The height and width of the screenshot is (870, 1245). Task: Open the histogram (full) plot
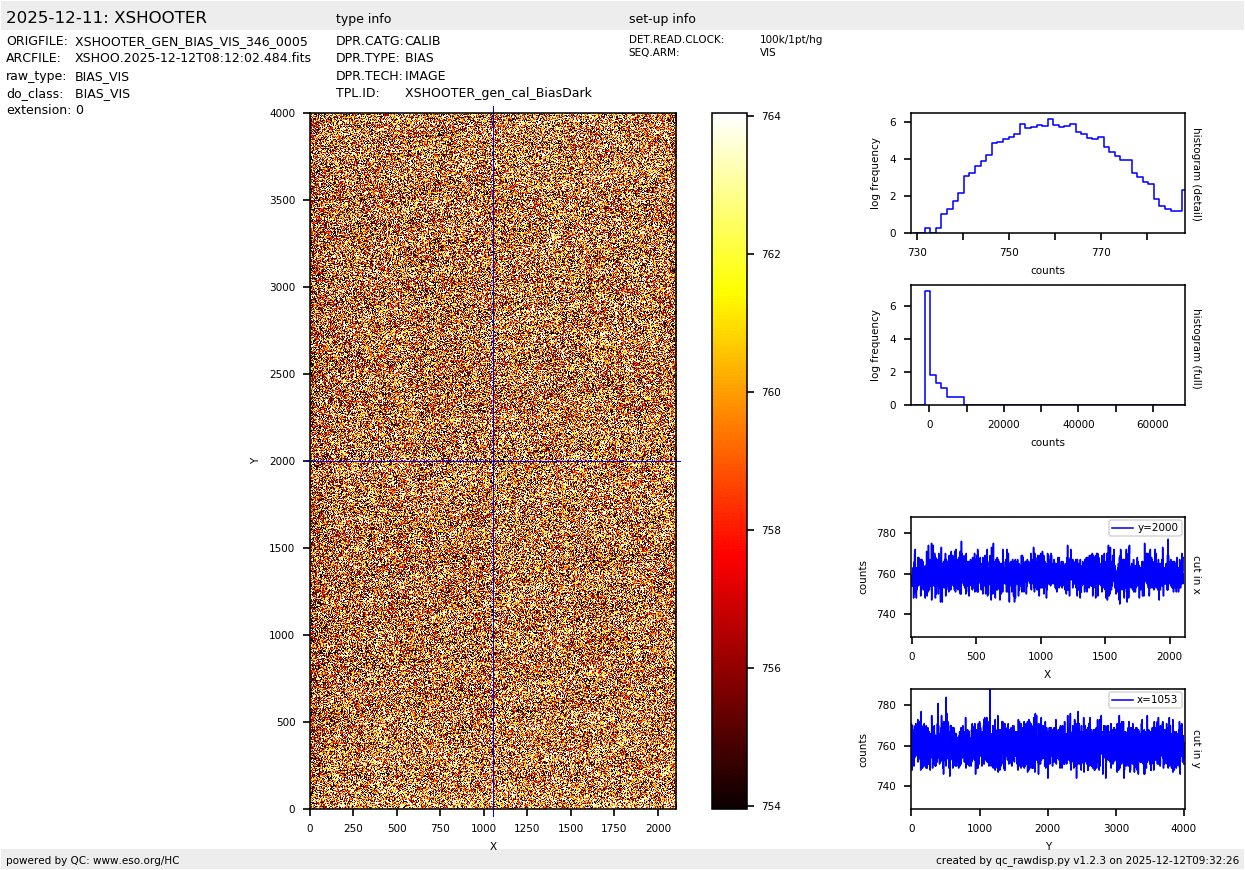1047,345
